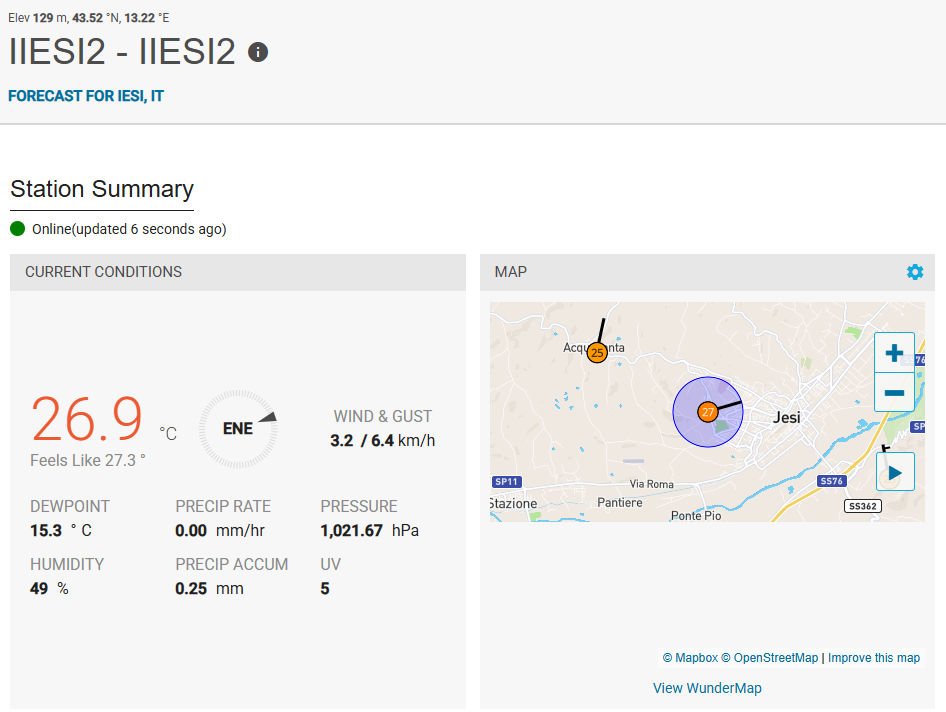Image resolution: width=946 pixels, height=712 pixels.
Task: Click the 26.9 temperature reading
Action: click(87, 419)
